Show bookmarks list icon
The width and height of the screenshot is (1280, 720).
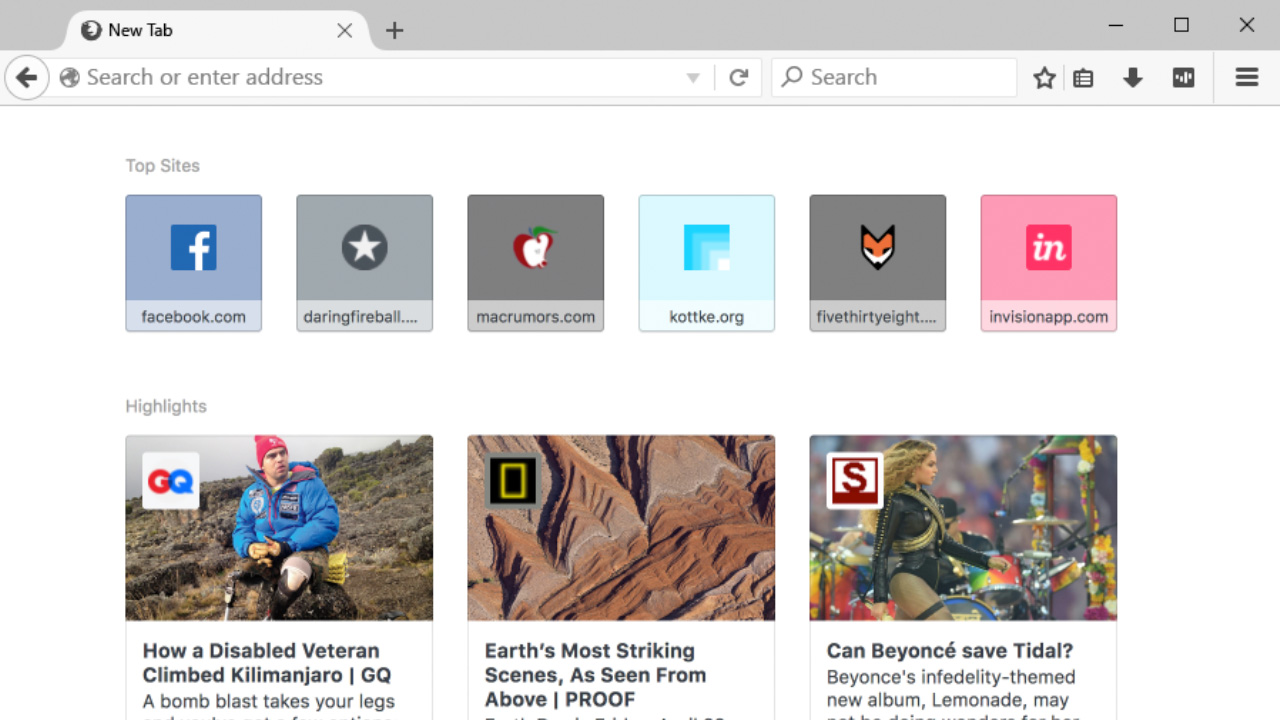[x=1083, y=77]
